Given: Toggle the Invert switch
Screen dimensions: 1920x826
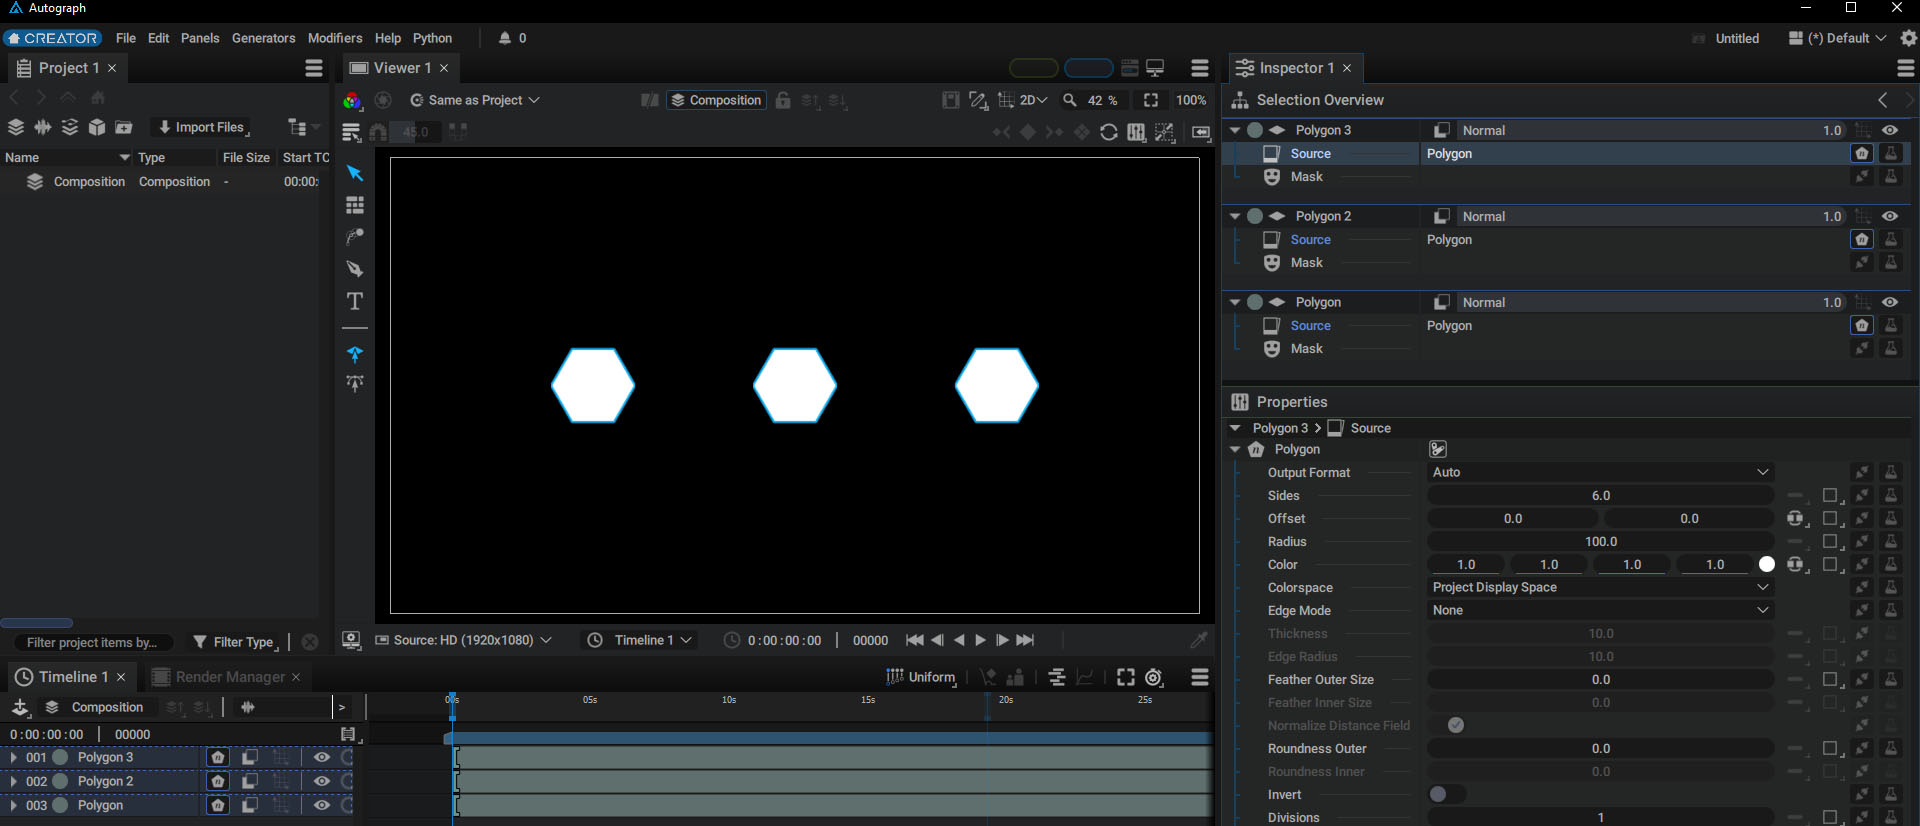Looking at the screenshot, I should [1447, 794].
